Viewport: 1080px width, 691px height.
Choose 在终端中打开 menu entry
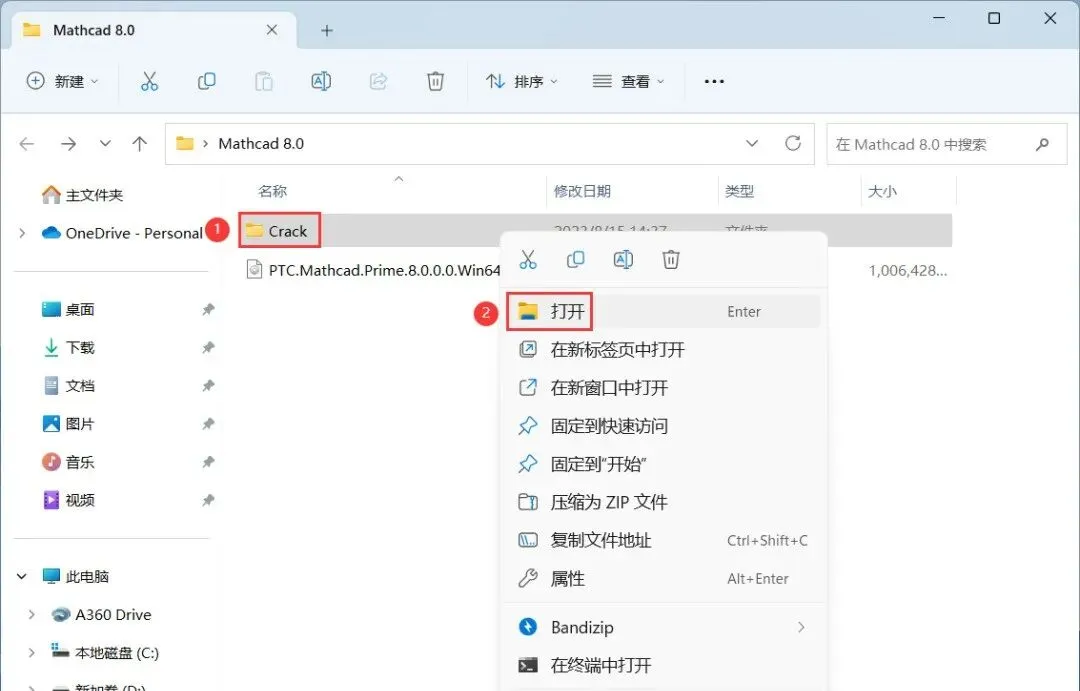pyautogui.click(x=663, y=666)
